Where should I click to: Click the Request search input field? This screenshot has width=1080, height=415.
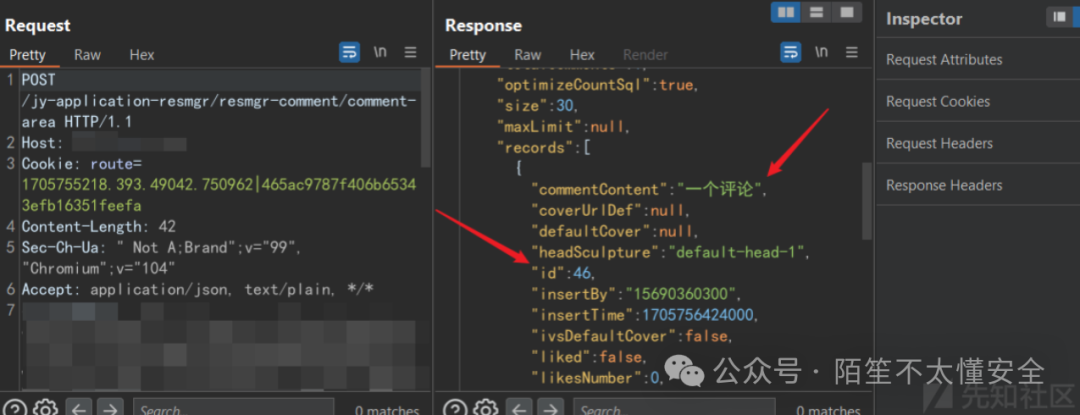coord(233,407)
